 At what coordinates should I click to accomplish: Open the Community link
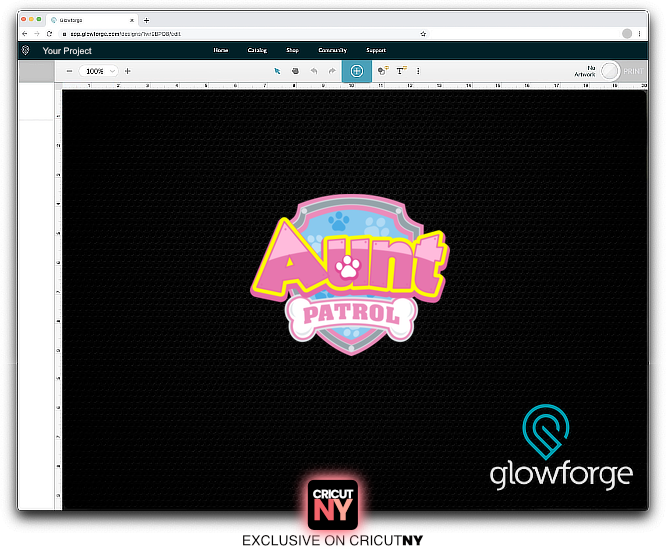click(333, 50)
